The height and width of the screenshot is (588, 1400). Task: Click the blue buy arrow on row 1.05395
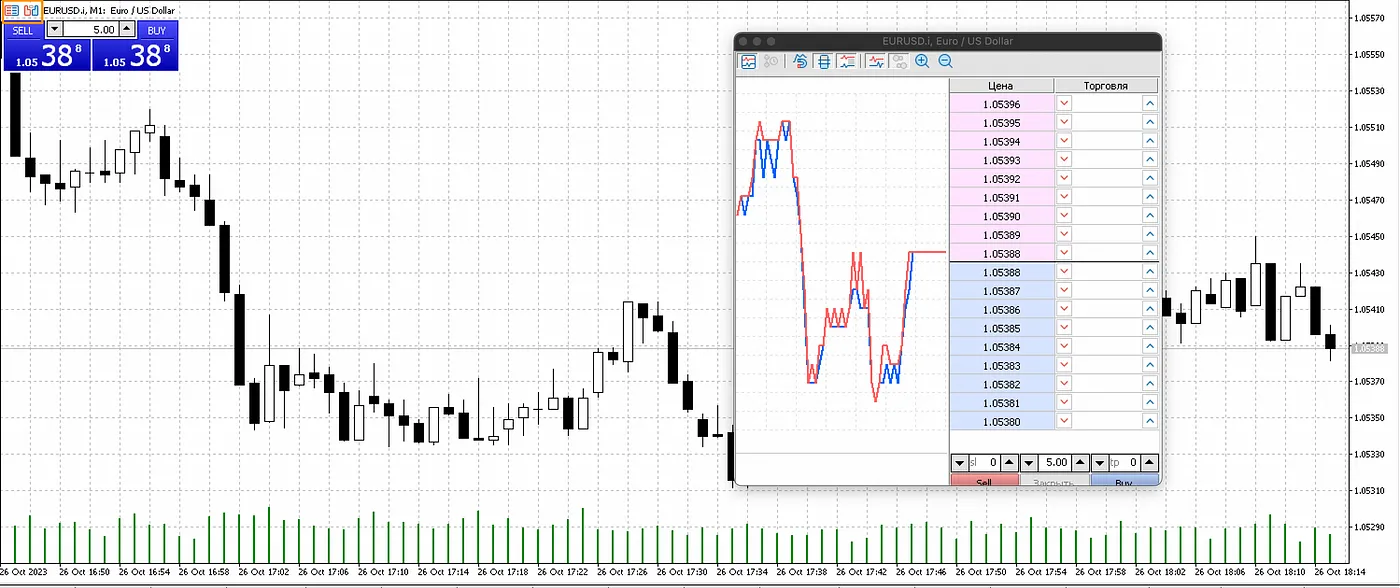tap(1150, 122)
